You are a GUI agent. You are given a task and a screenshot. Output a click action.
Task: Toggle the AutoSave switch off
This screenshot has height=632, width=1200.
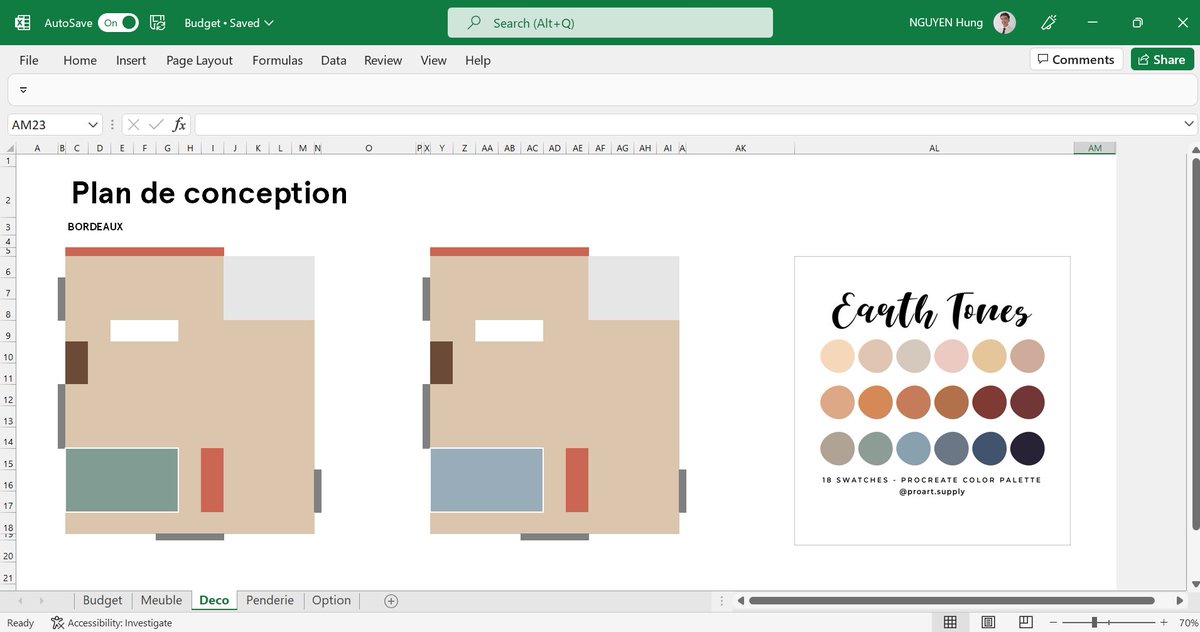click(118, 22)
